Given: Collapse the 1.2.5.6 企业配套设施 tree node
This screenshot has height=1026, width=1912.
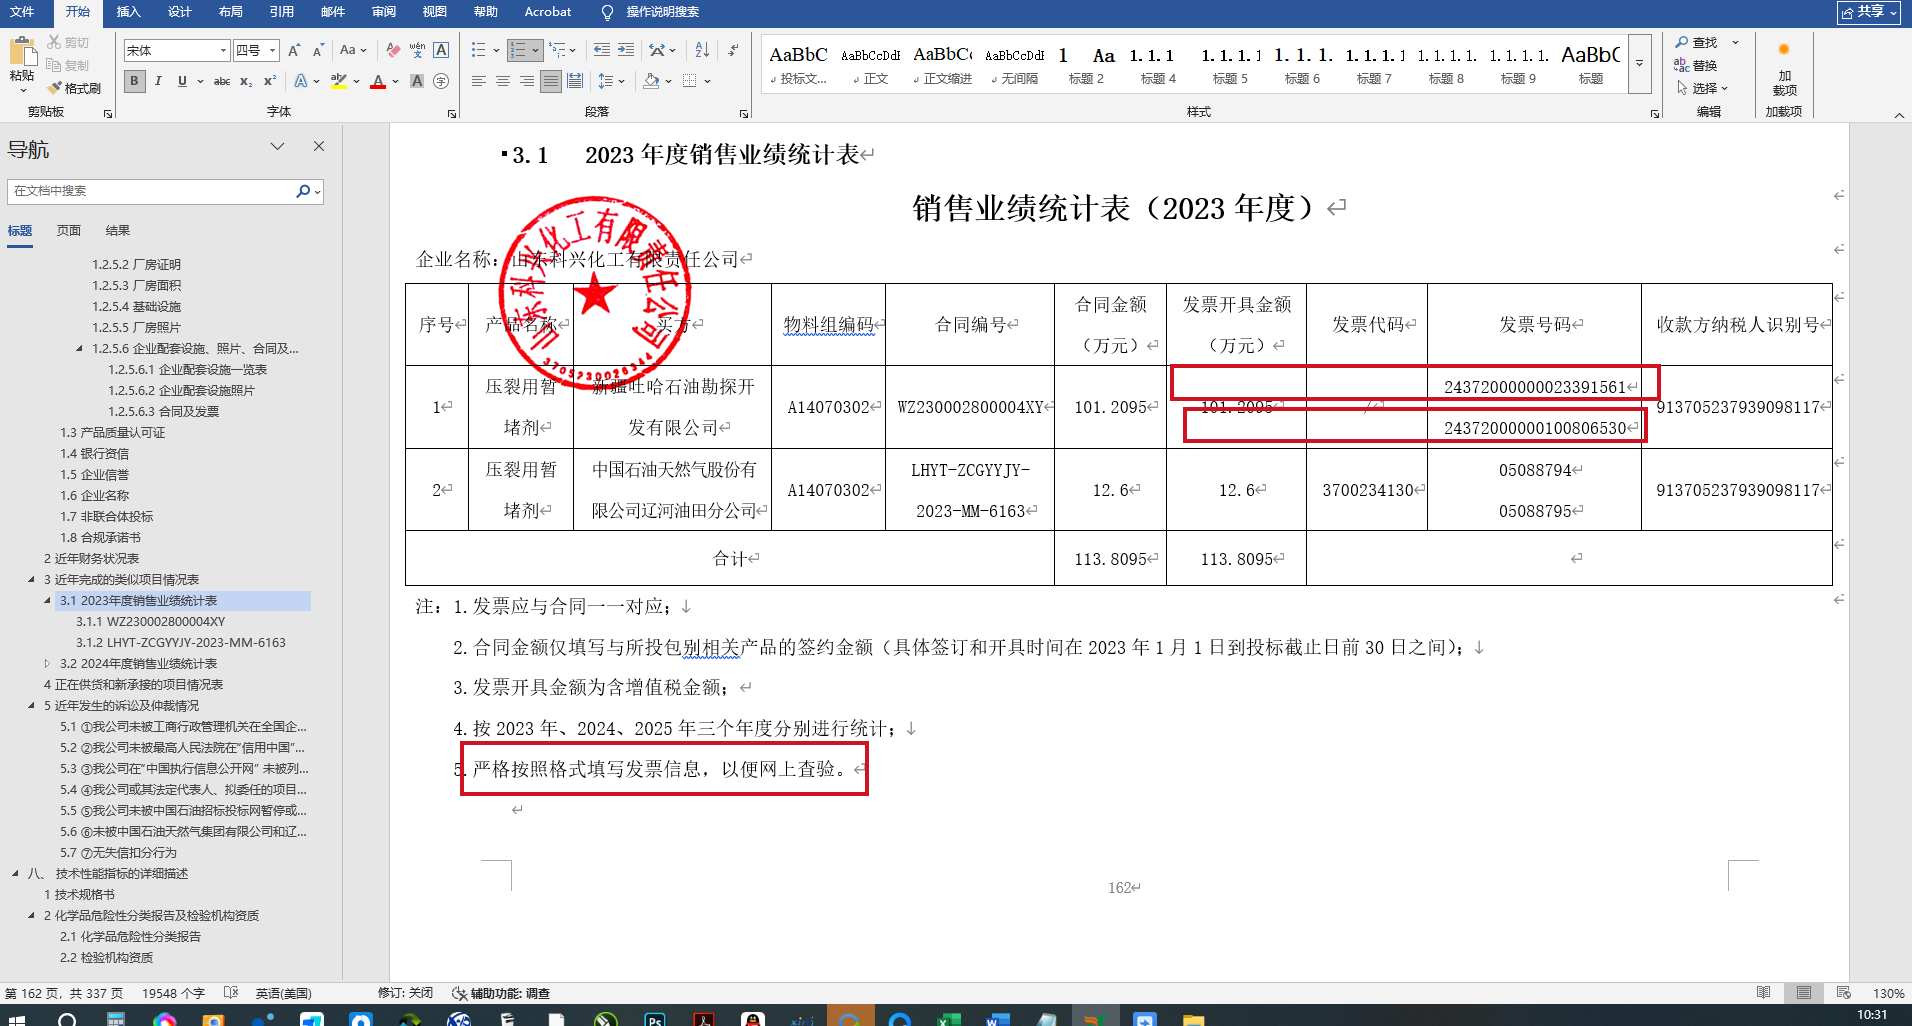Looking at the screenshot, I should click(x=80, y=349).
